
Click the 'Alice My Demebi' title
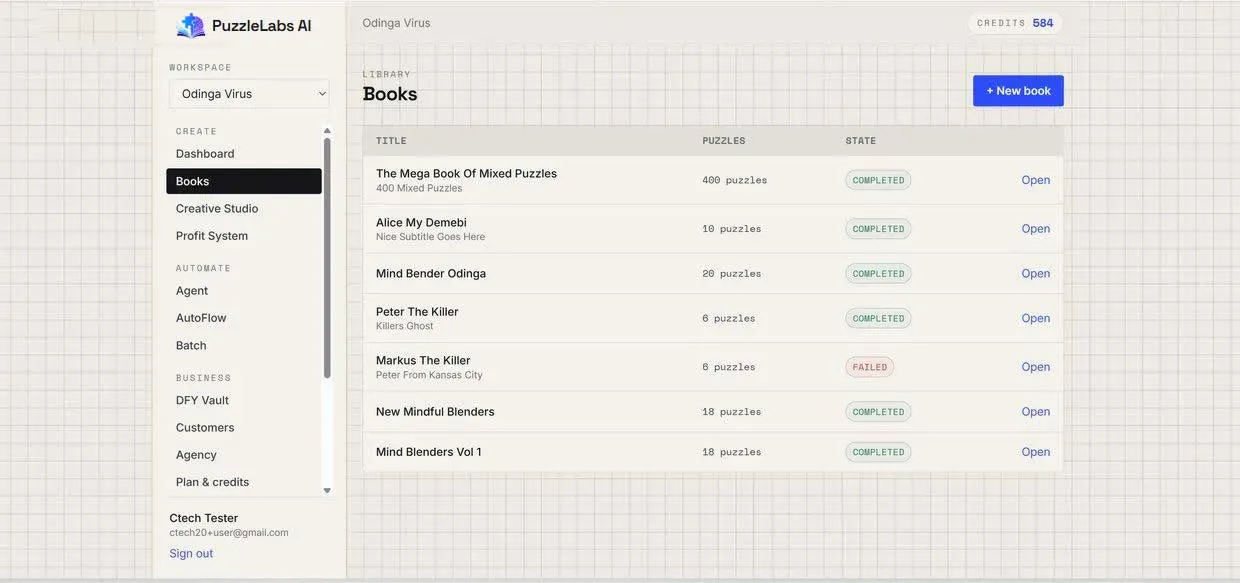point(421,223)
